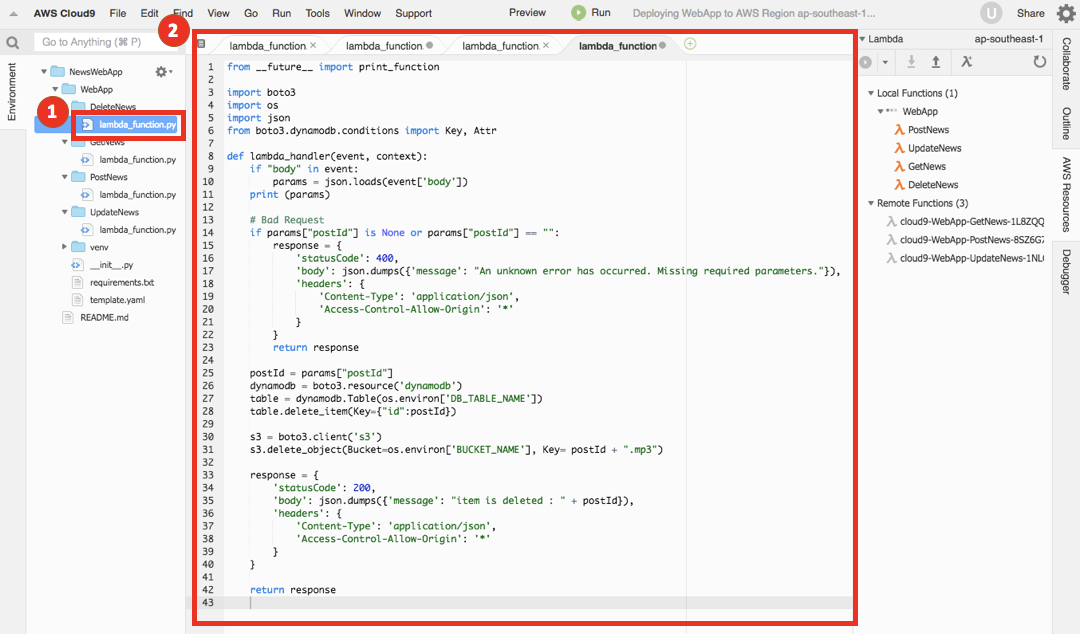This screenshot has height=634, width=1080.
Task: Open the Support menu
Action: tap(413, 13)
